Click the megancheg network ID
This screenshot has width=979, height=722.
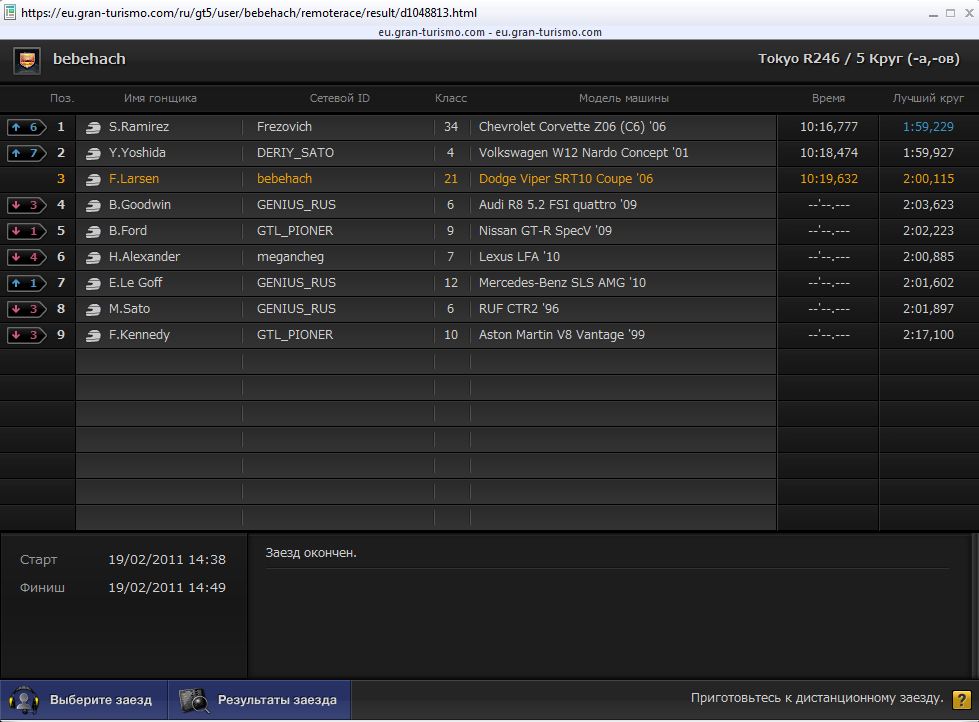(x=290, y=257)
